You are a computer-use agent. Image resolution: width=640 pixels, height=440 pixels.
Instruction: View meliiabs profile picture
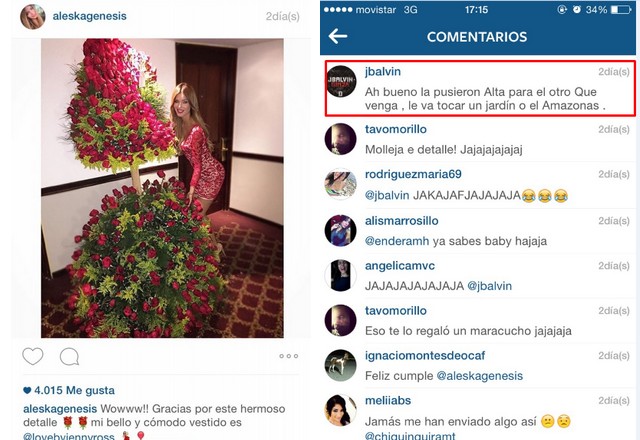(x=341, y=410)
